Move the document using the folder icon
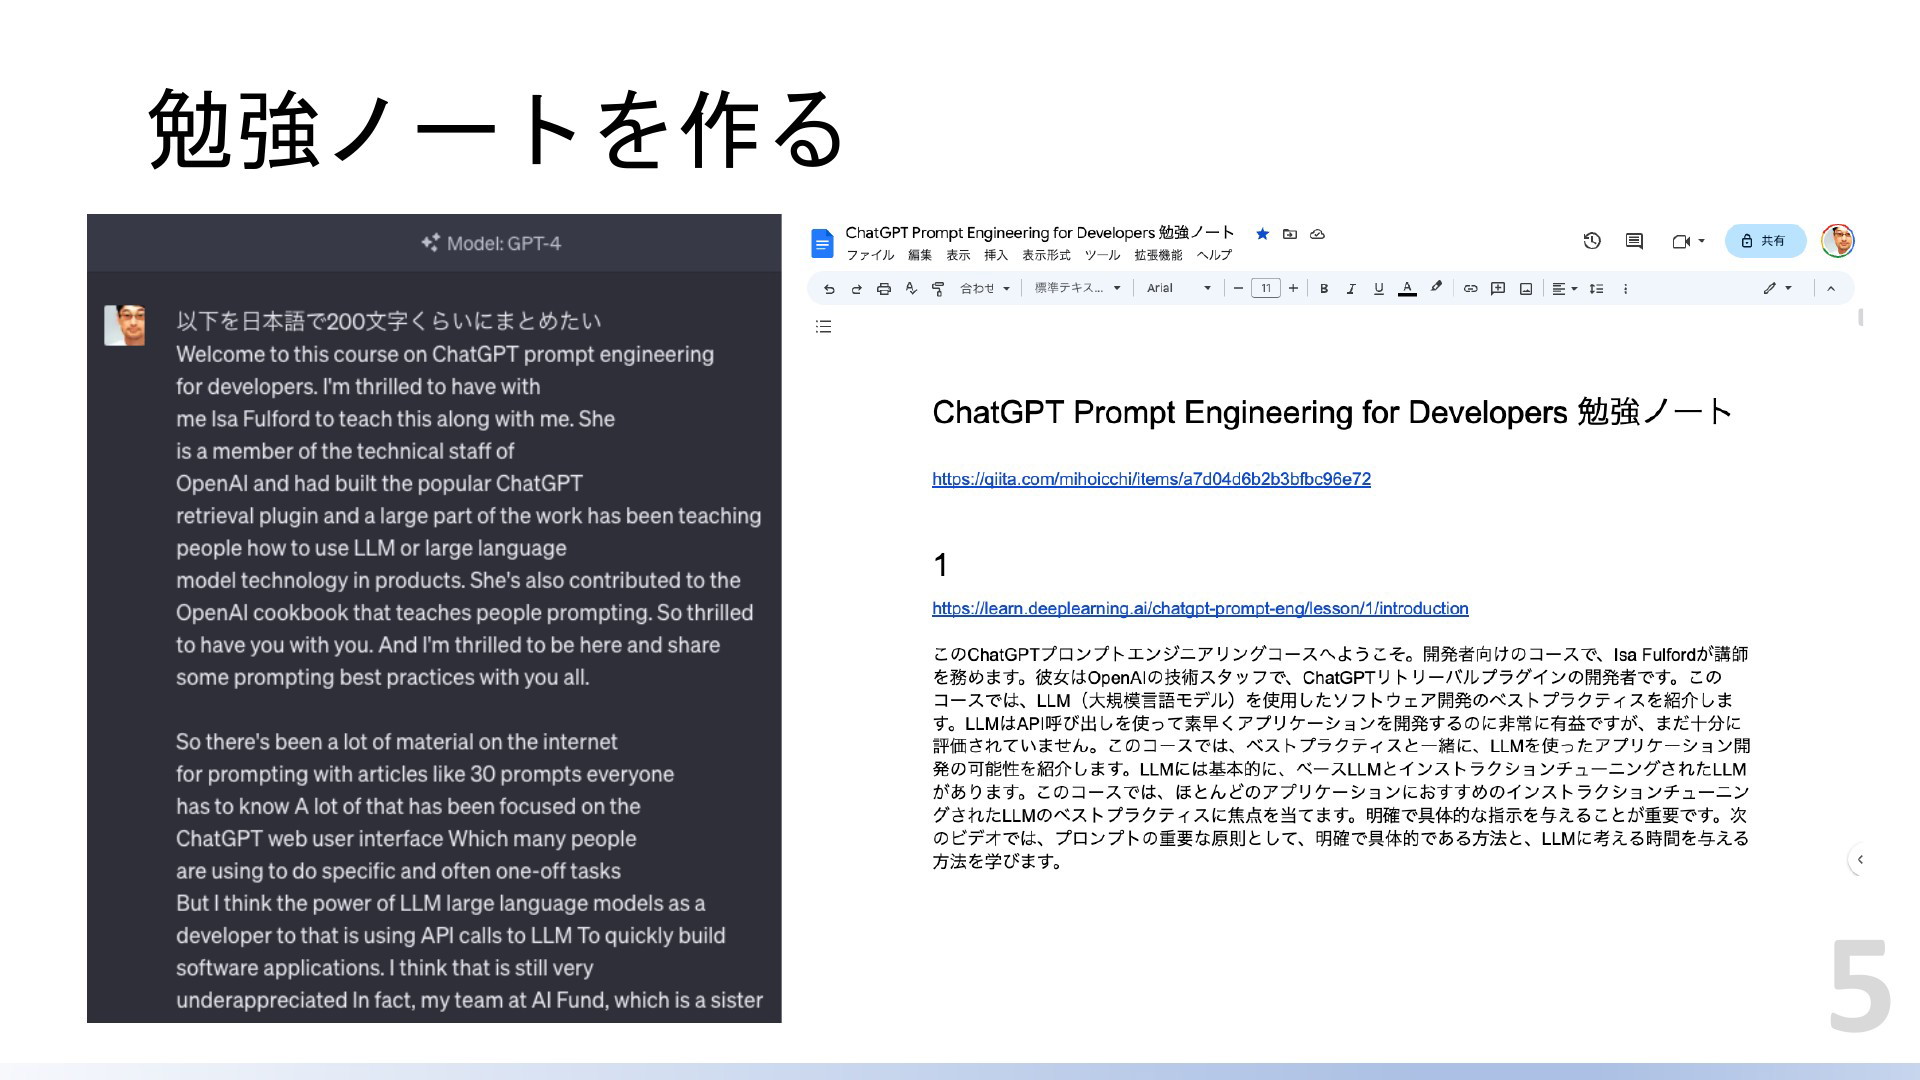The height and width of the screenshot is (1080, 1920). click(1290, 234)
